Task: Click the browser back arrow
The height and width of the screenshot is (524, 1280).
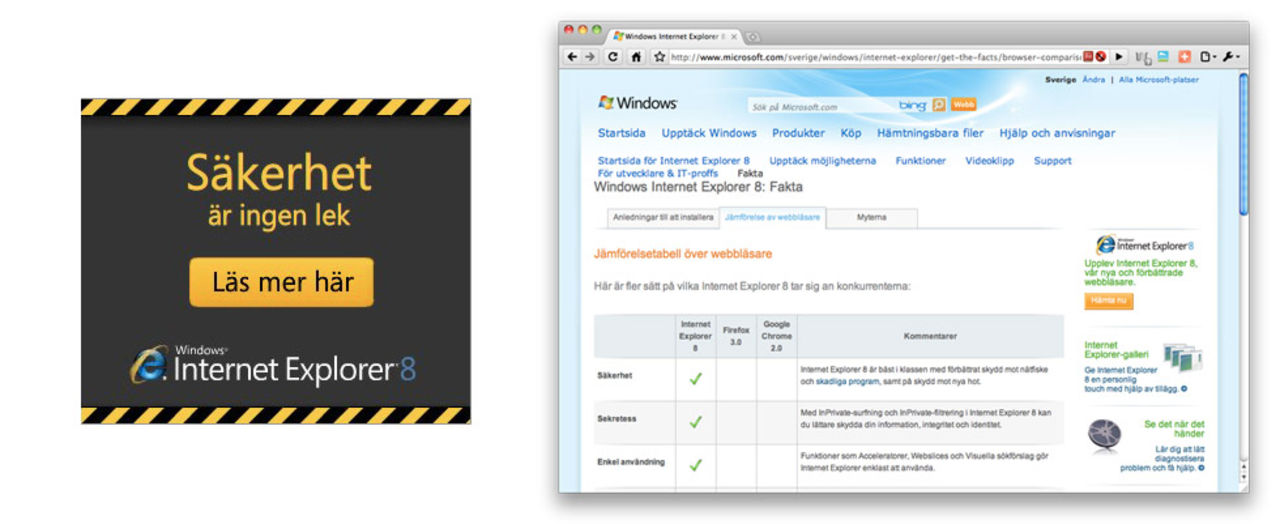Action: pos(572,57)
